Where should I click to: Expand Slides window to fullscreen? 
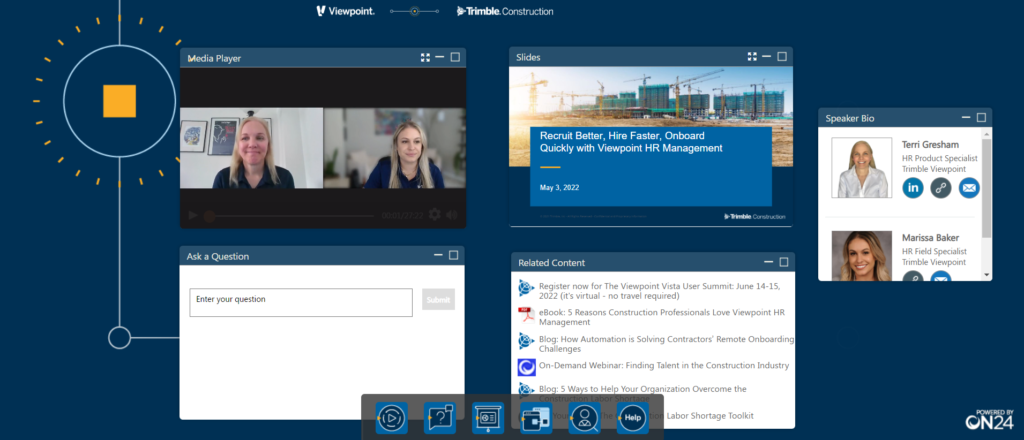point(752,57)
